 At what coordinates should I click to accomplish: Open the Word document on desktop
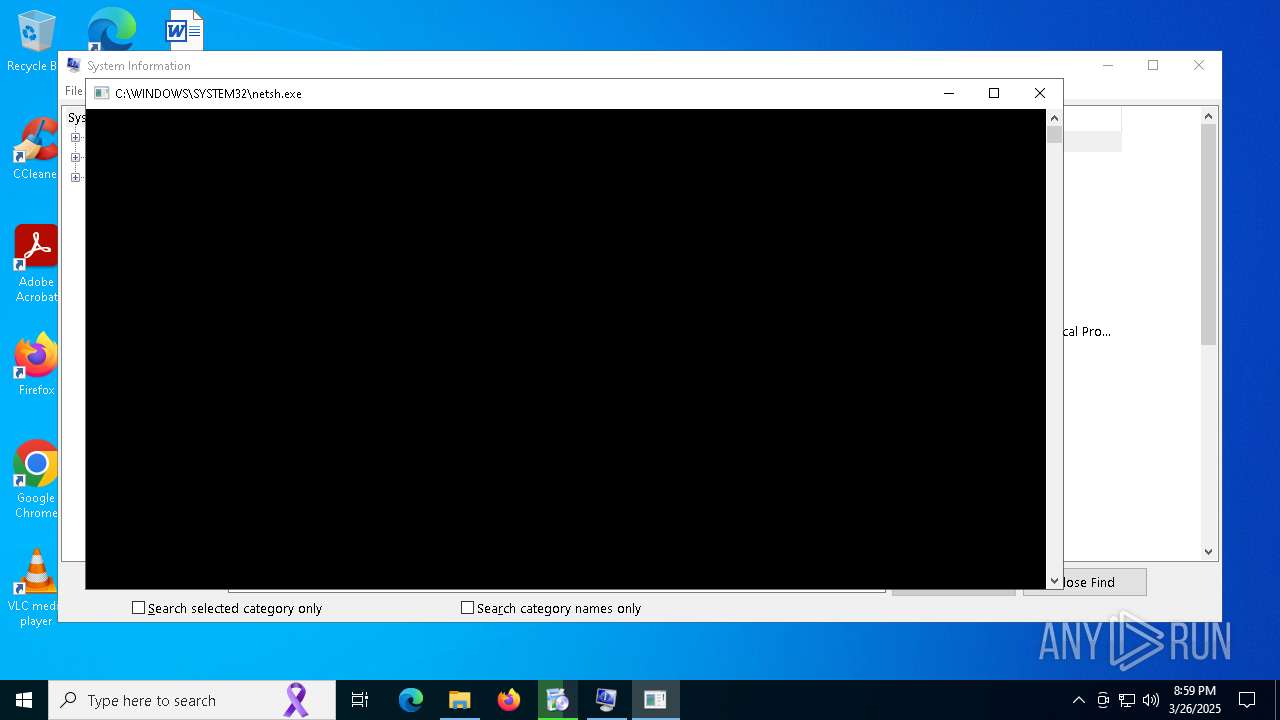pyautogui.click(x=184, y=29)
